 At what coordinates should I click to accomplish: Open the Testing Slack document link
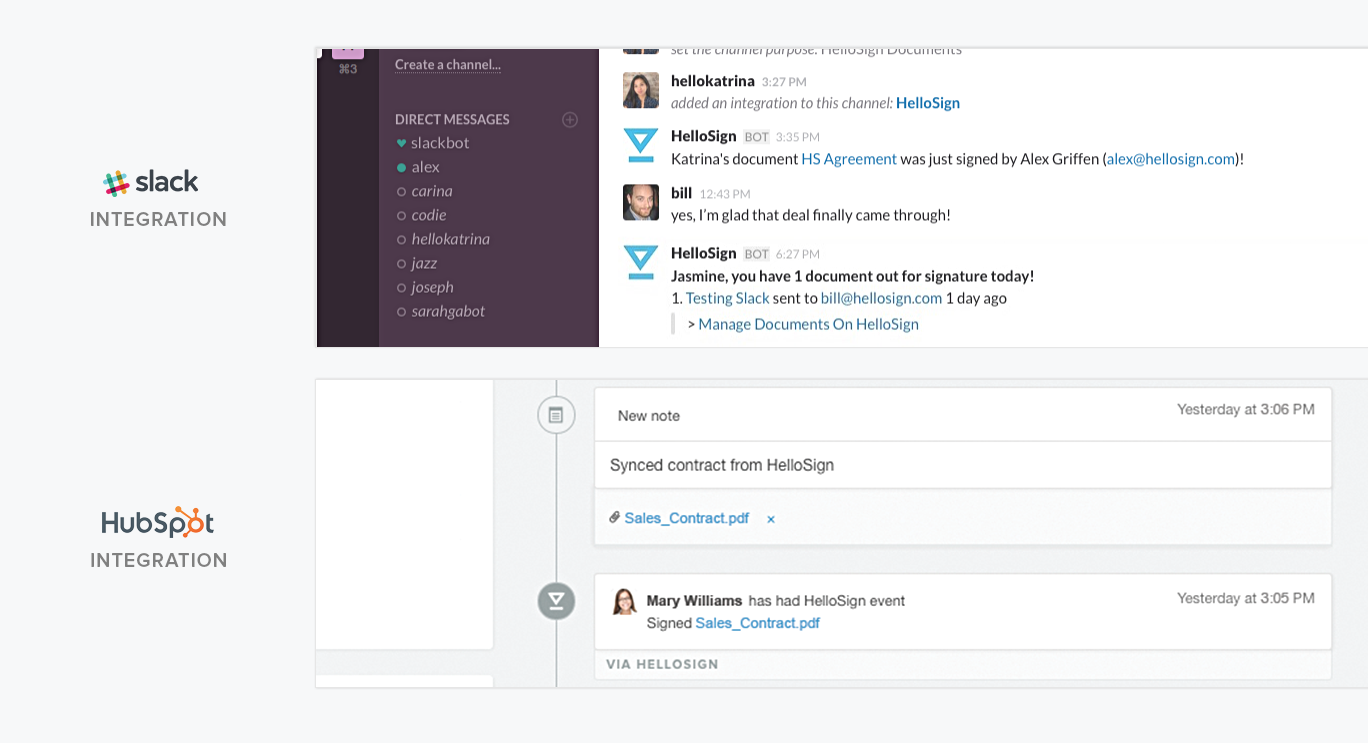728,298
